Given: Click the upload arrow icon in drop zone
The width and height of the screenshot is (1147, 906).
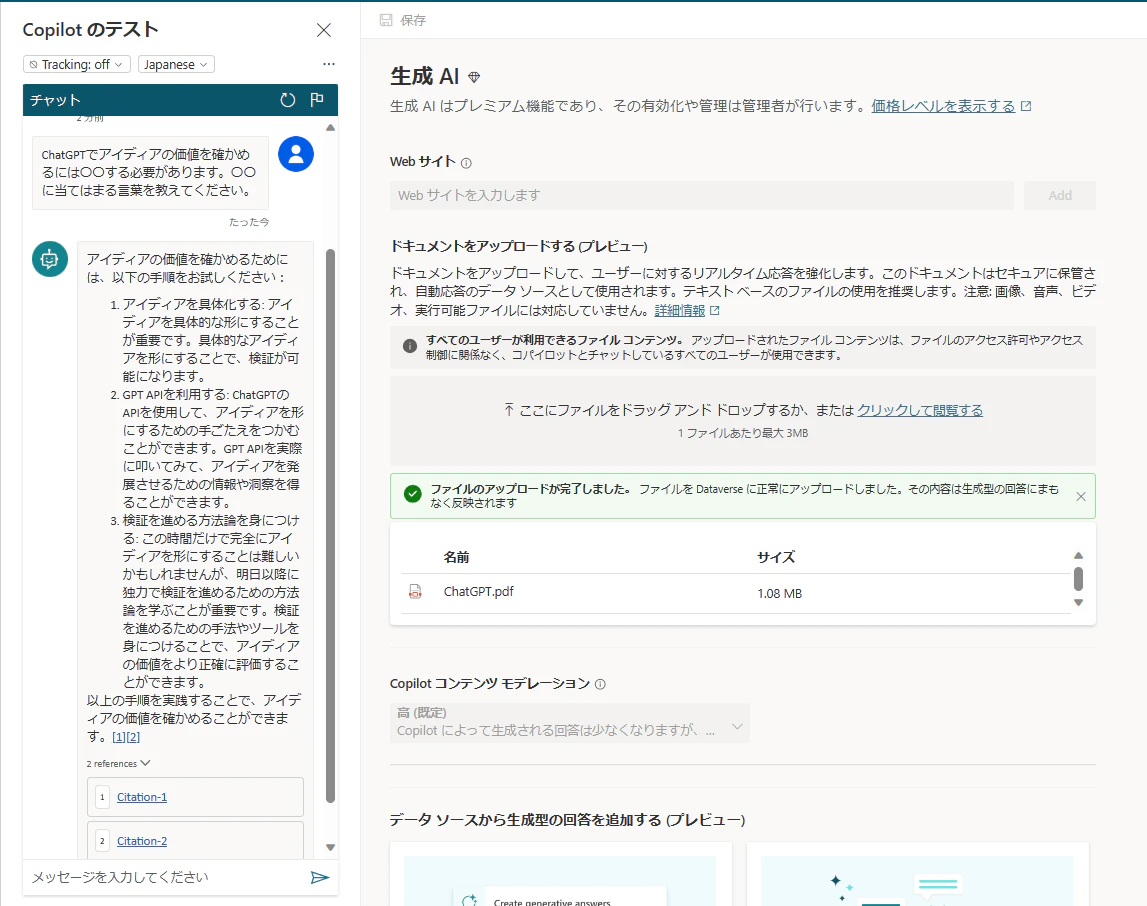Looking at the screenshot, I should (x=508, y=409).
